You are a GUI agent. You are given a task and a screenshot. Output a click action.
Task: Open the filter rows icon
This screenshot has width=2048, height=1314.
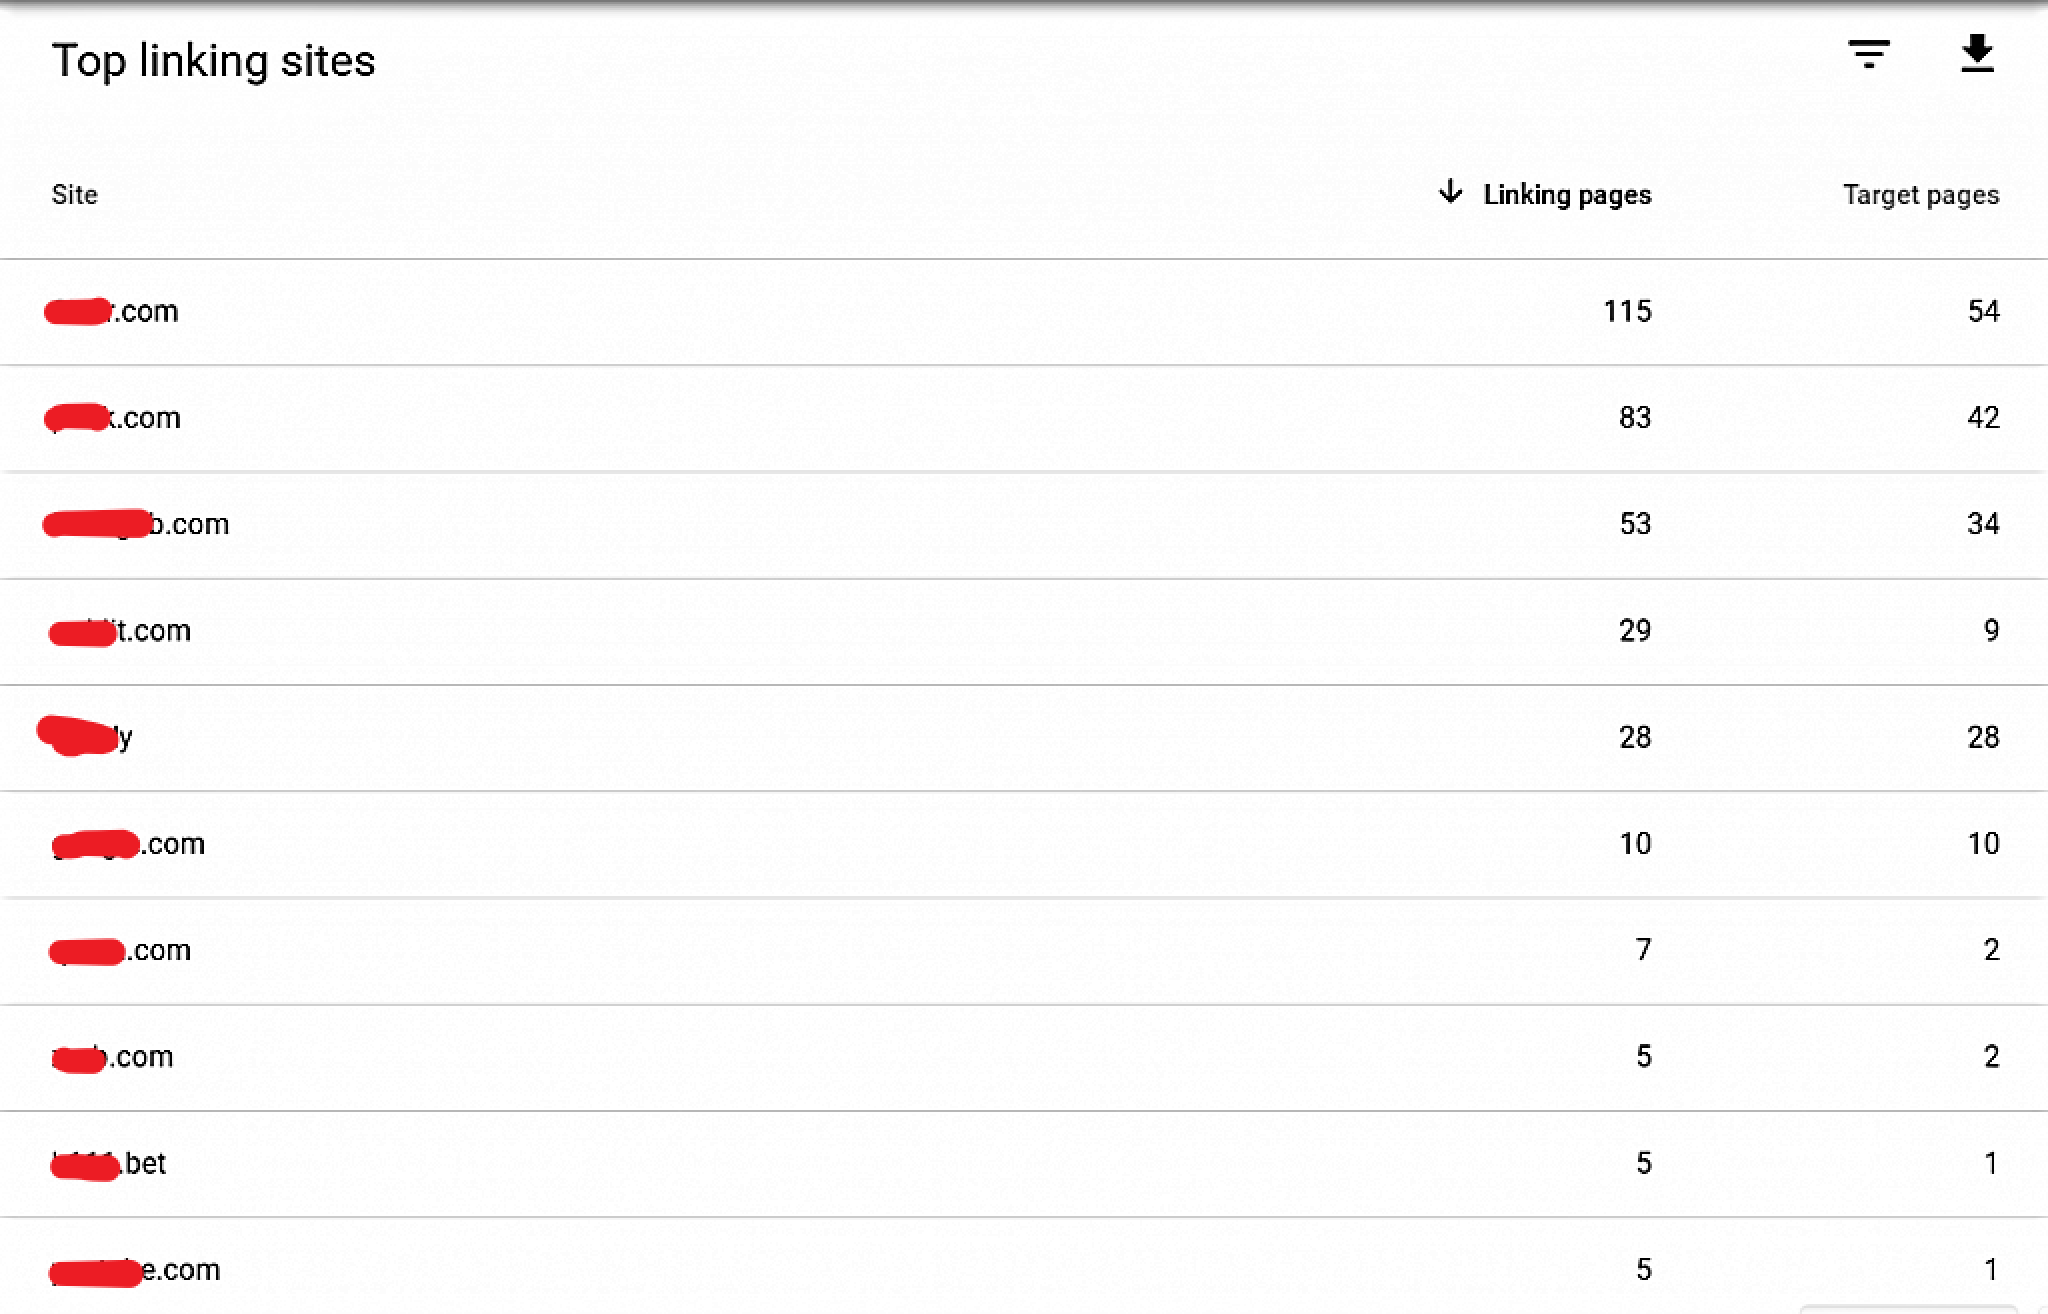[x=1868, y=54]
